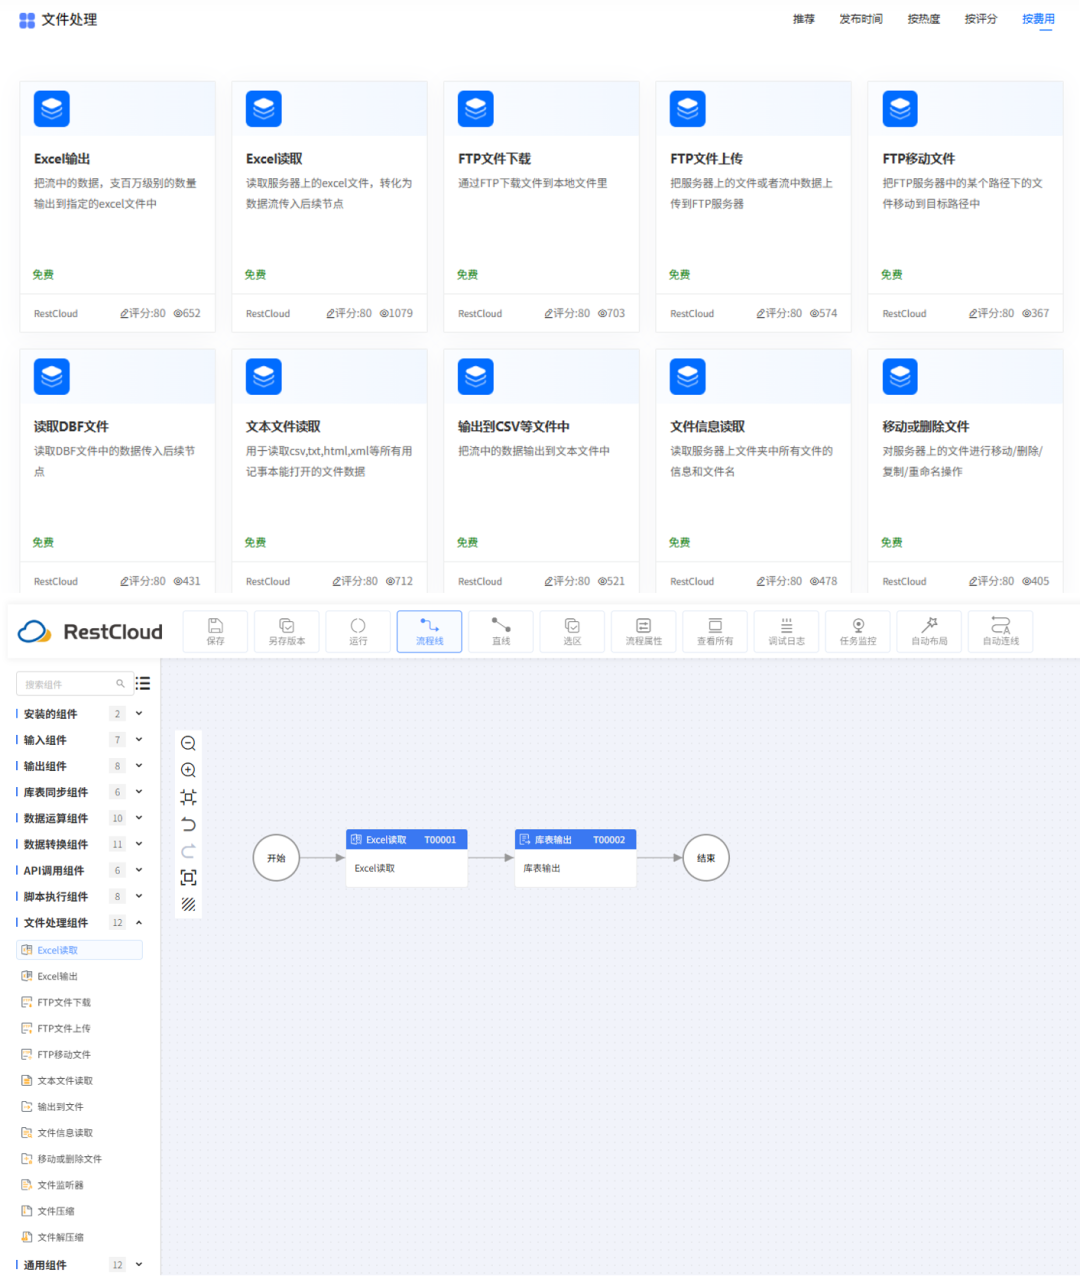Image resolution: width=1080 pixels, height=1276 pixels.
Task: Sort components by 发布时间
Action: (x=861, y=19)
